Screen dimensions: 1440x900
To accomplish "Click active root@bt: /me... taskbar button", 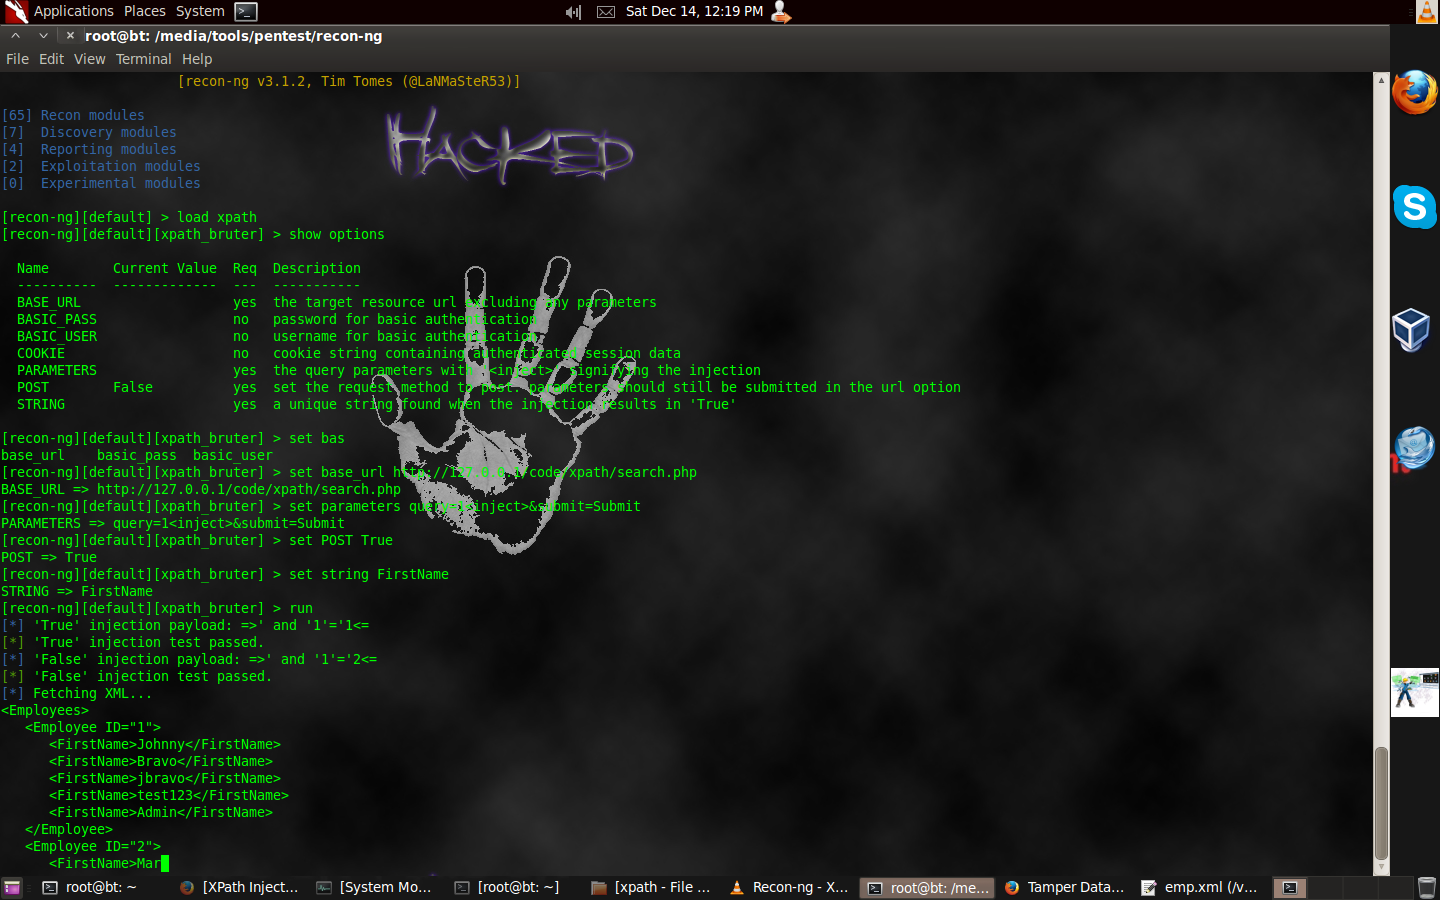I will [926, 888].
